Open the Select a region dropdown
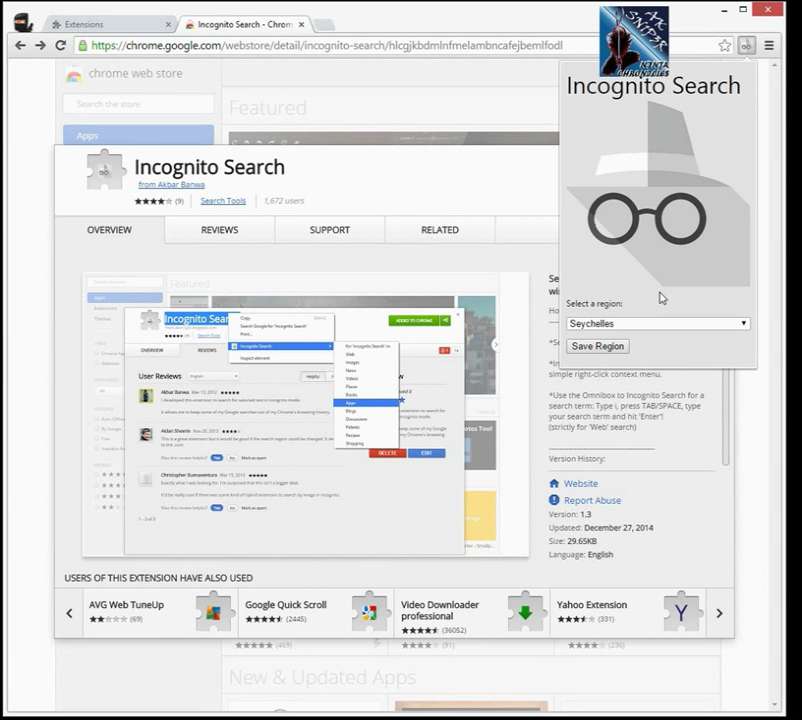 [658, 324]
